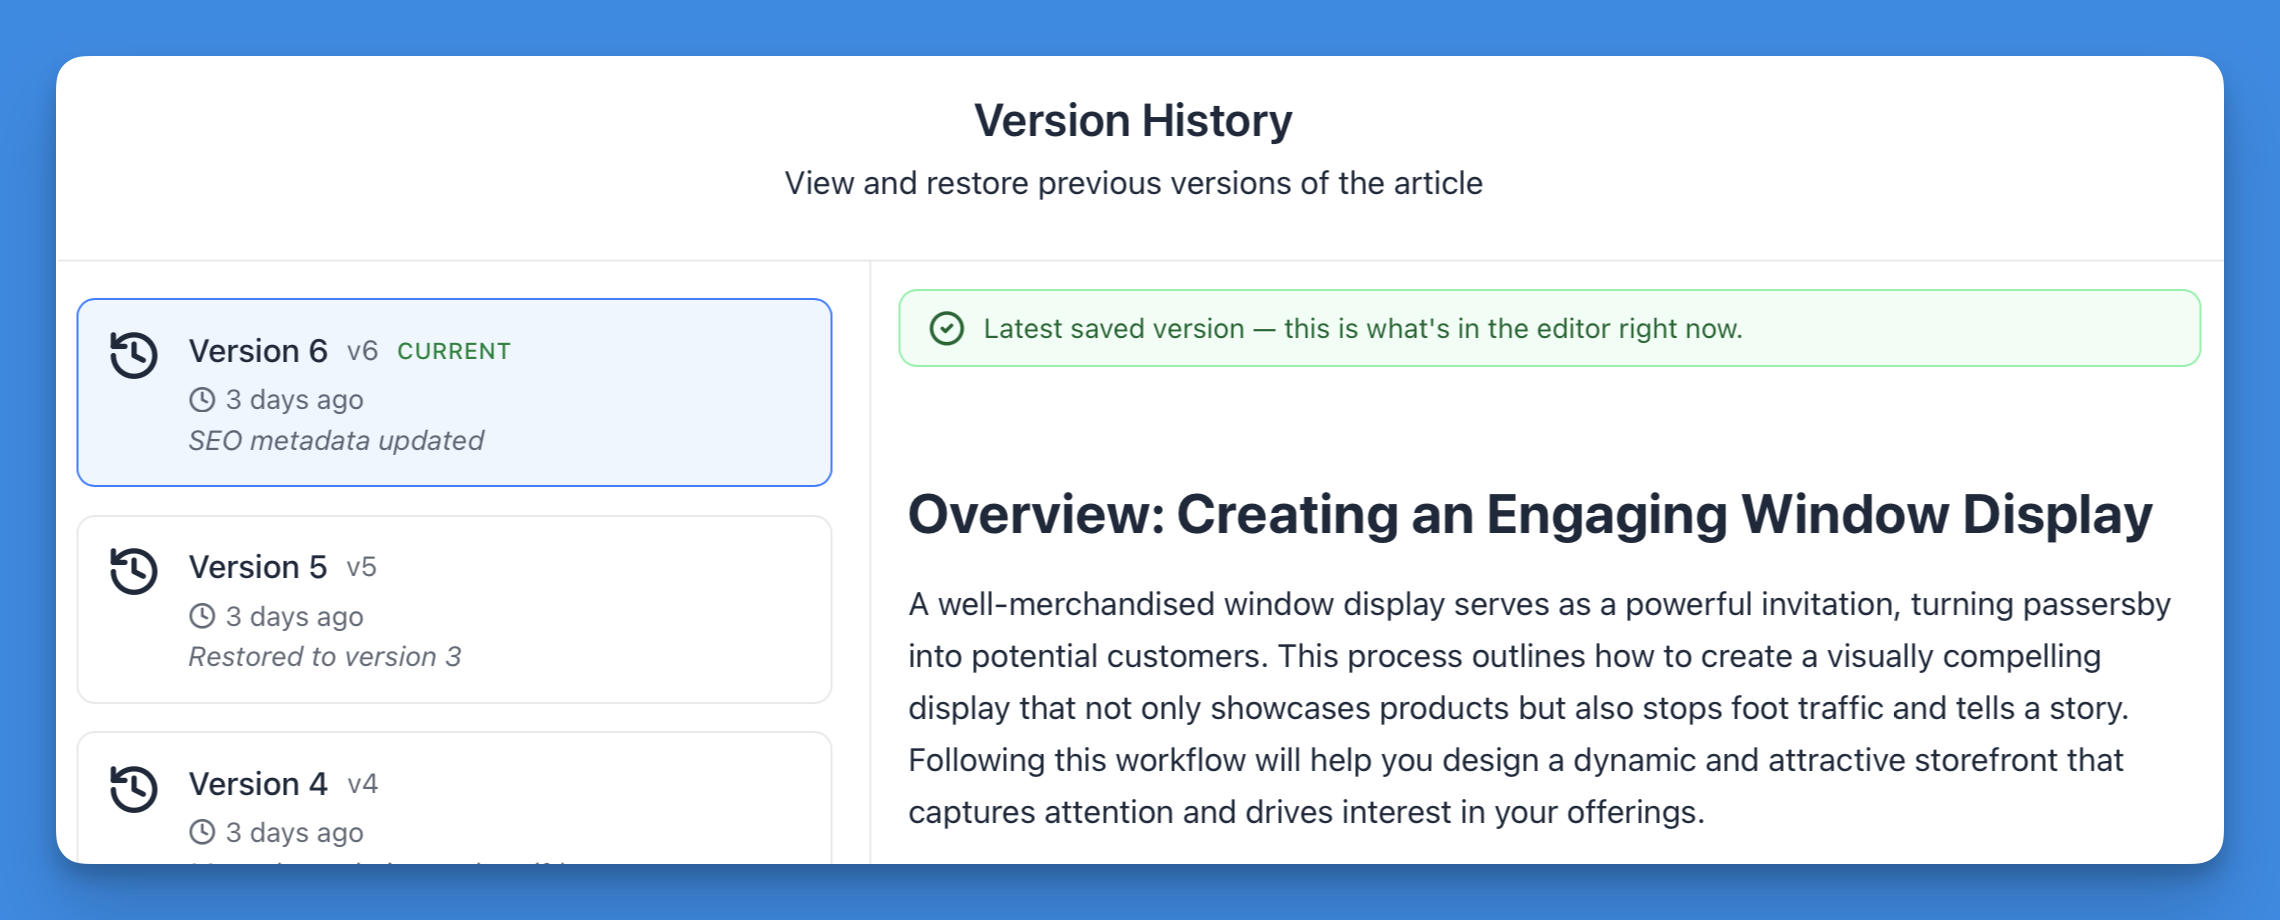The image size is (2280, 920).
Task: Click the 'Overview: Creating an Engaging Window Display' heading
Action: [1530, 515]
